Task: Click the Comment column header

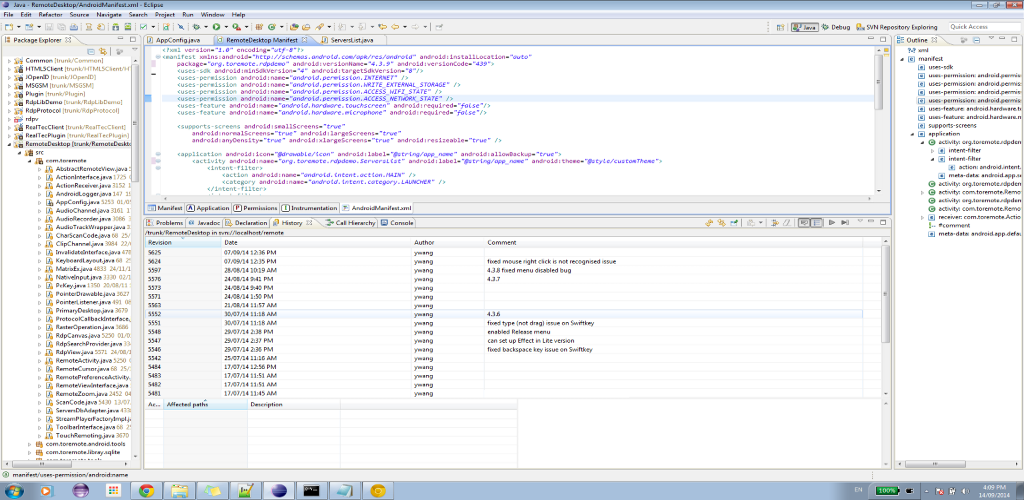Action: [673, 242]
